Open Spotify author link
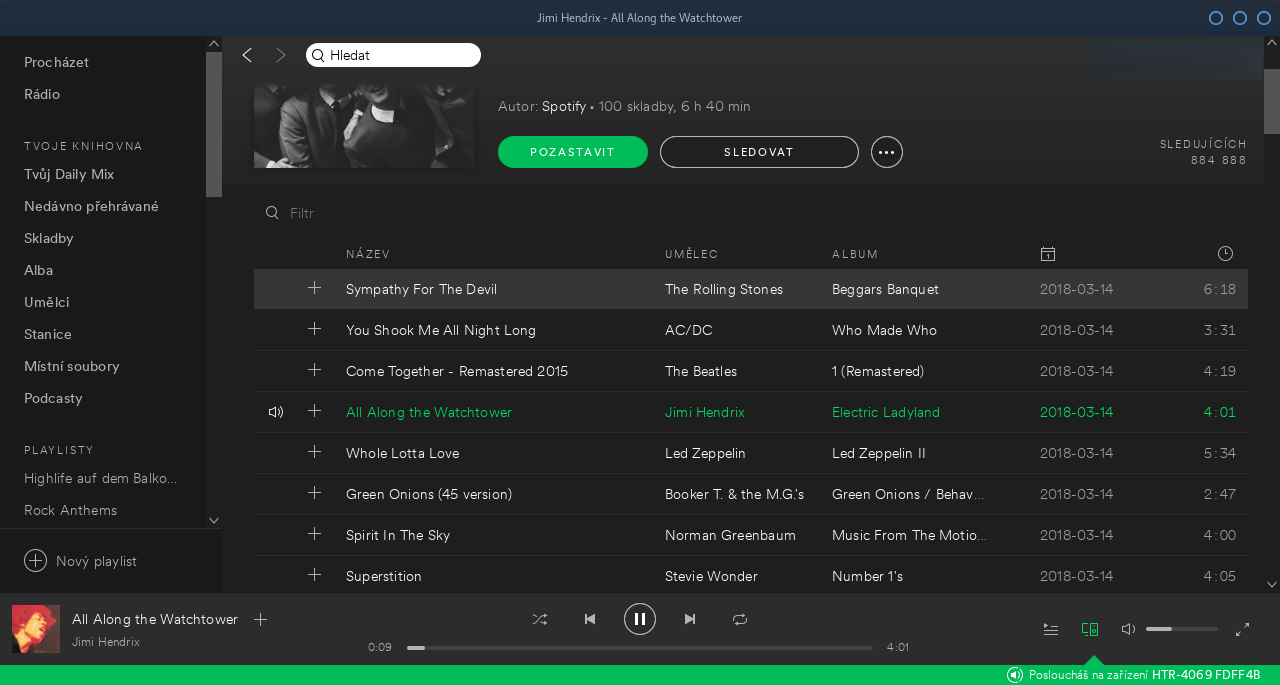The image size is (1280, 685). pos(564,106)
